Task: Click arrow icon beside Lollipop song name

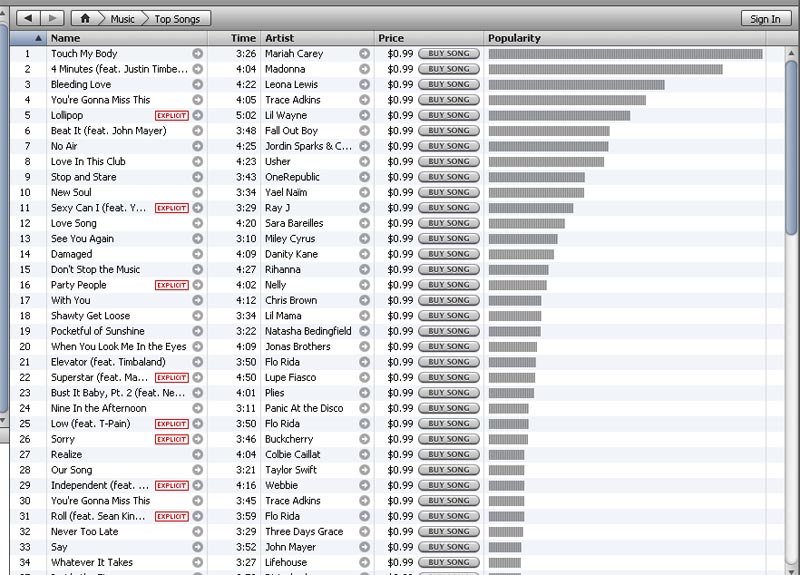Action: point(197,115)
